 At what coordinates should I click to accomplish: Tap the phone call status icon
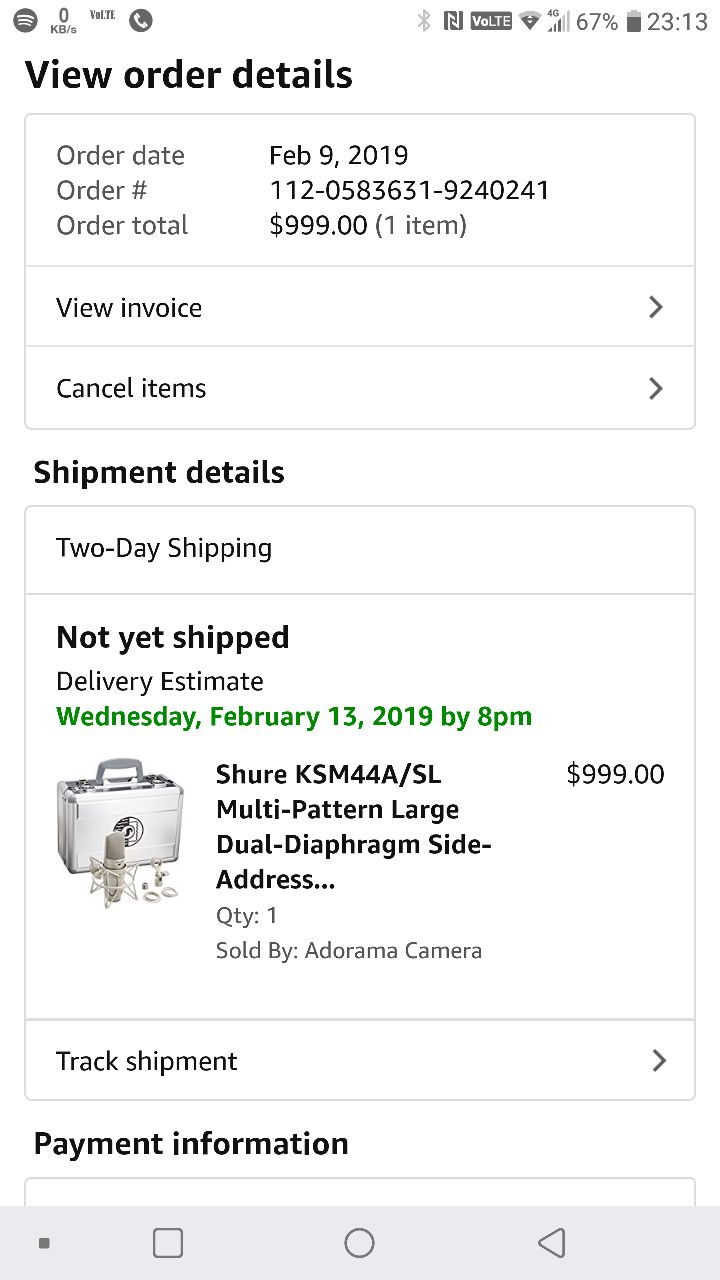[141, 20]
